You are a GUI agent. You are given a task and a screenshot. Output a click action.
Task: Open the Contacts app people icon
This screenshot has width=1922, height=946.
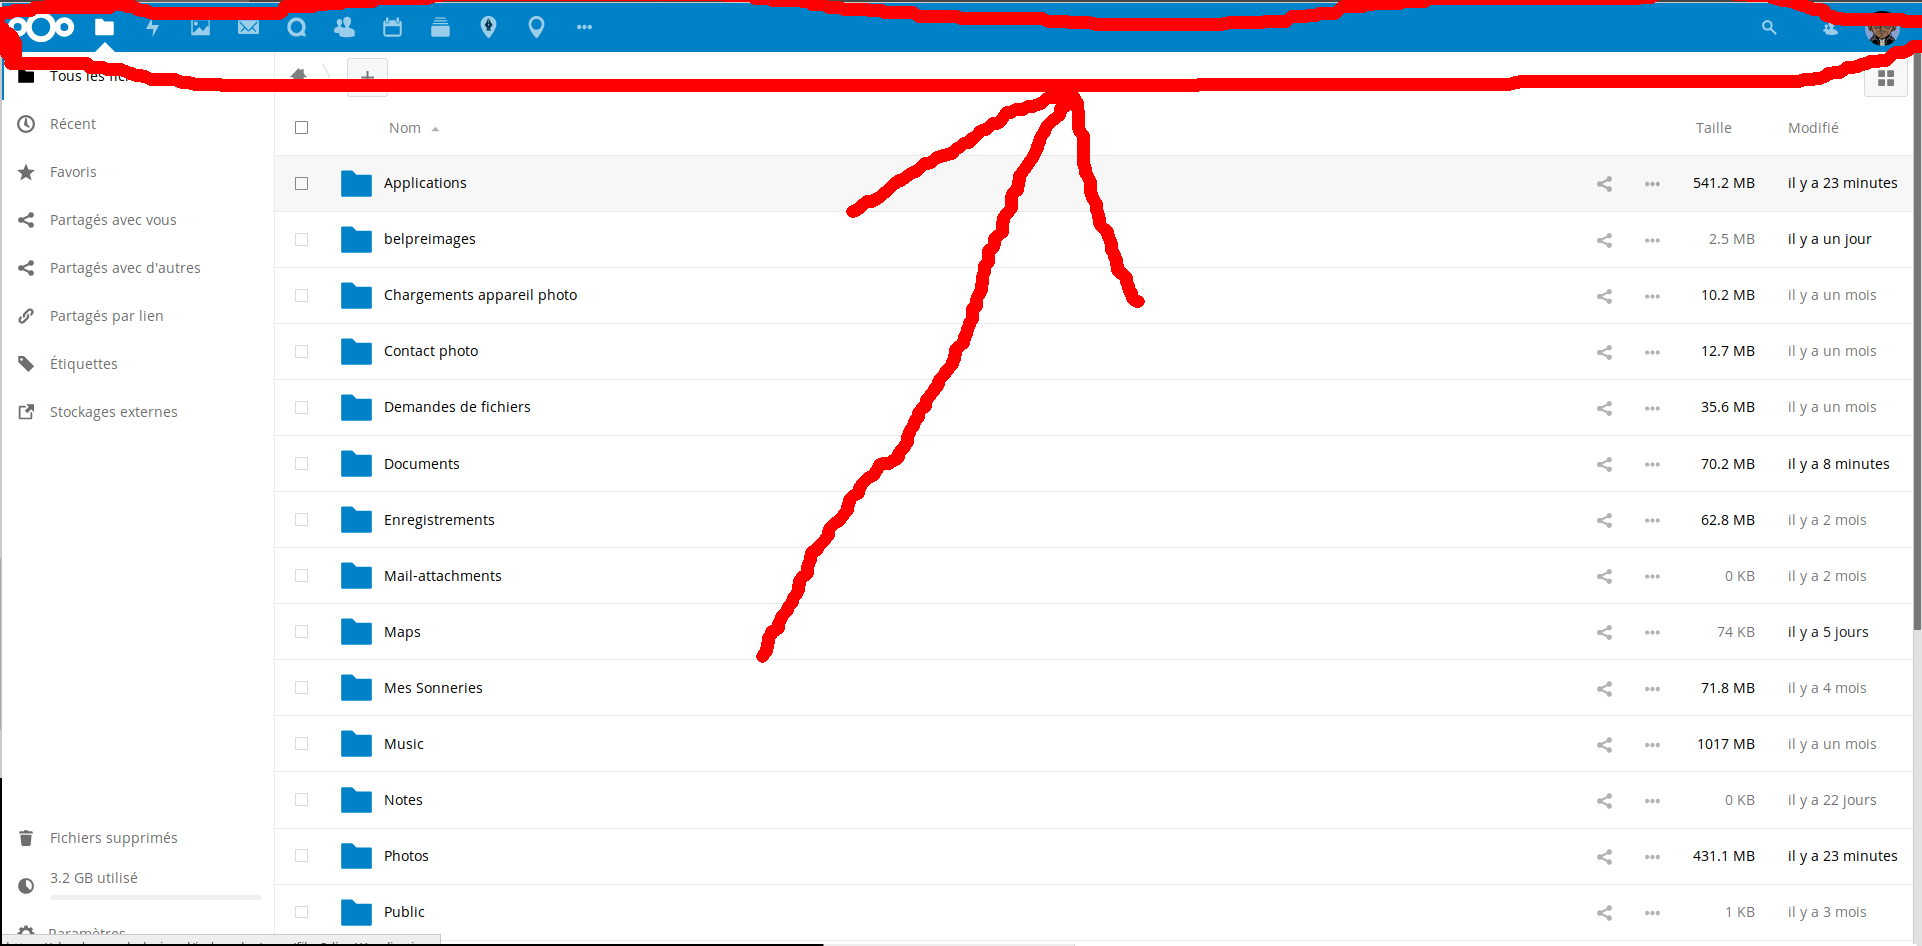pos(344,27)
